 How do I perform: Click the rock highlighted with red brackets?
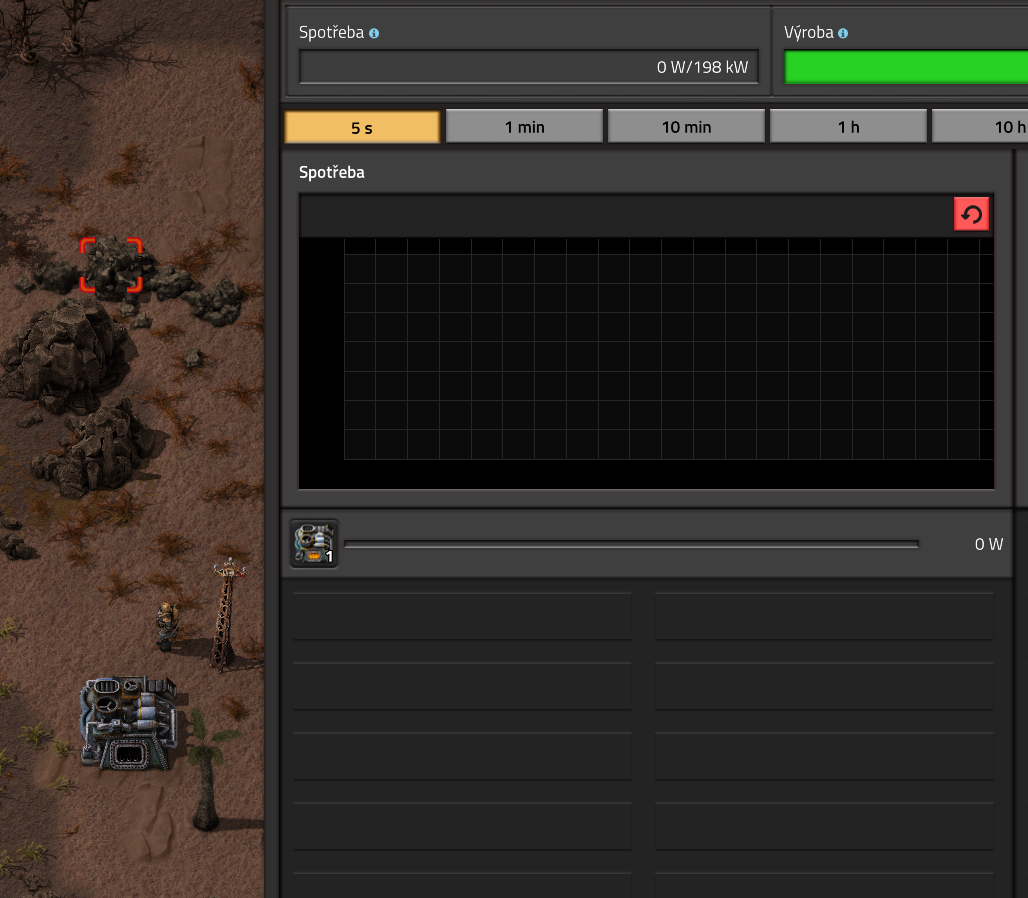point(111,265)
